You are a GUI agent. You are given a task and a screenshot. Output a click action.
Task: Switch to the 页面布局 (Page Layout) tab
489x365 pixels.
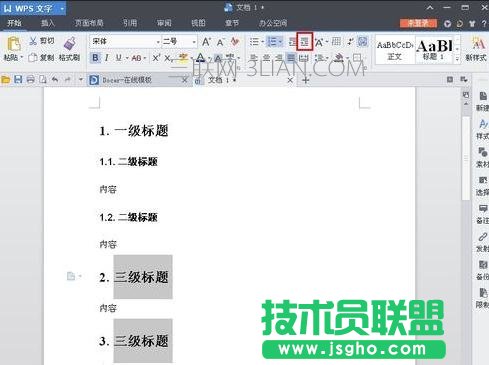point(89,23)
